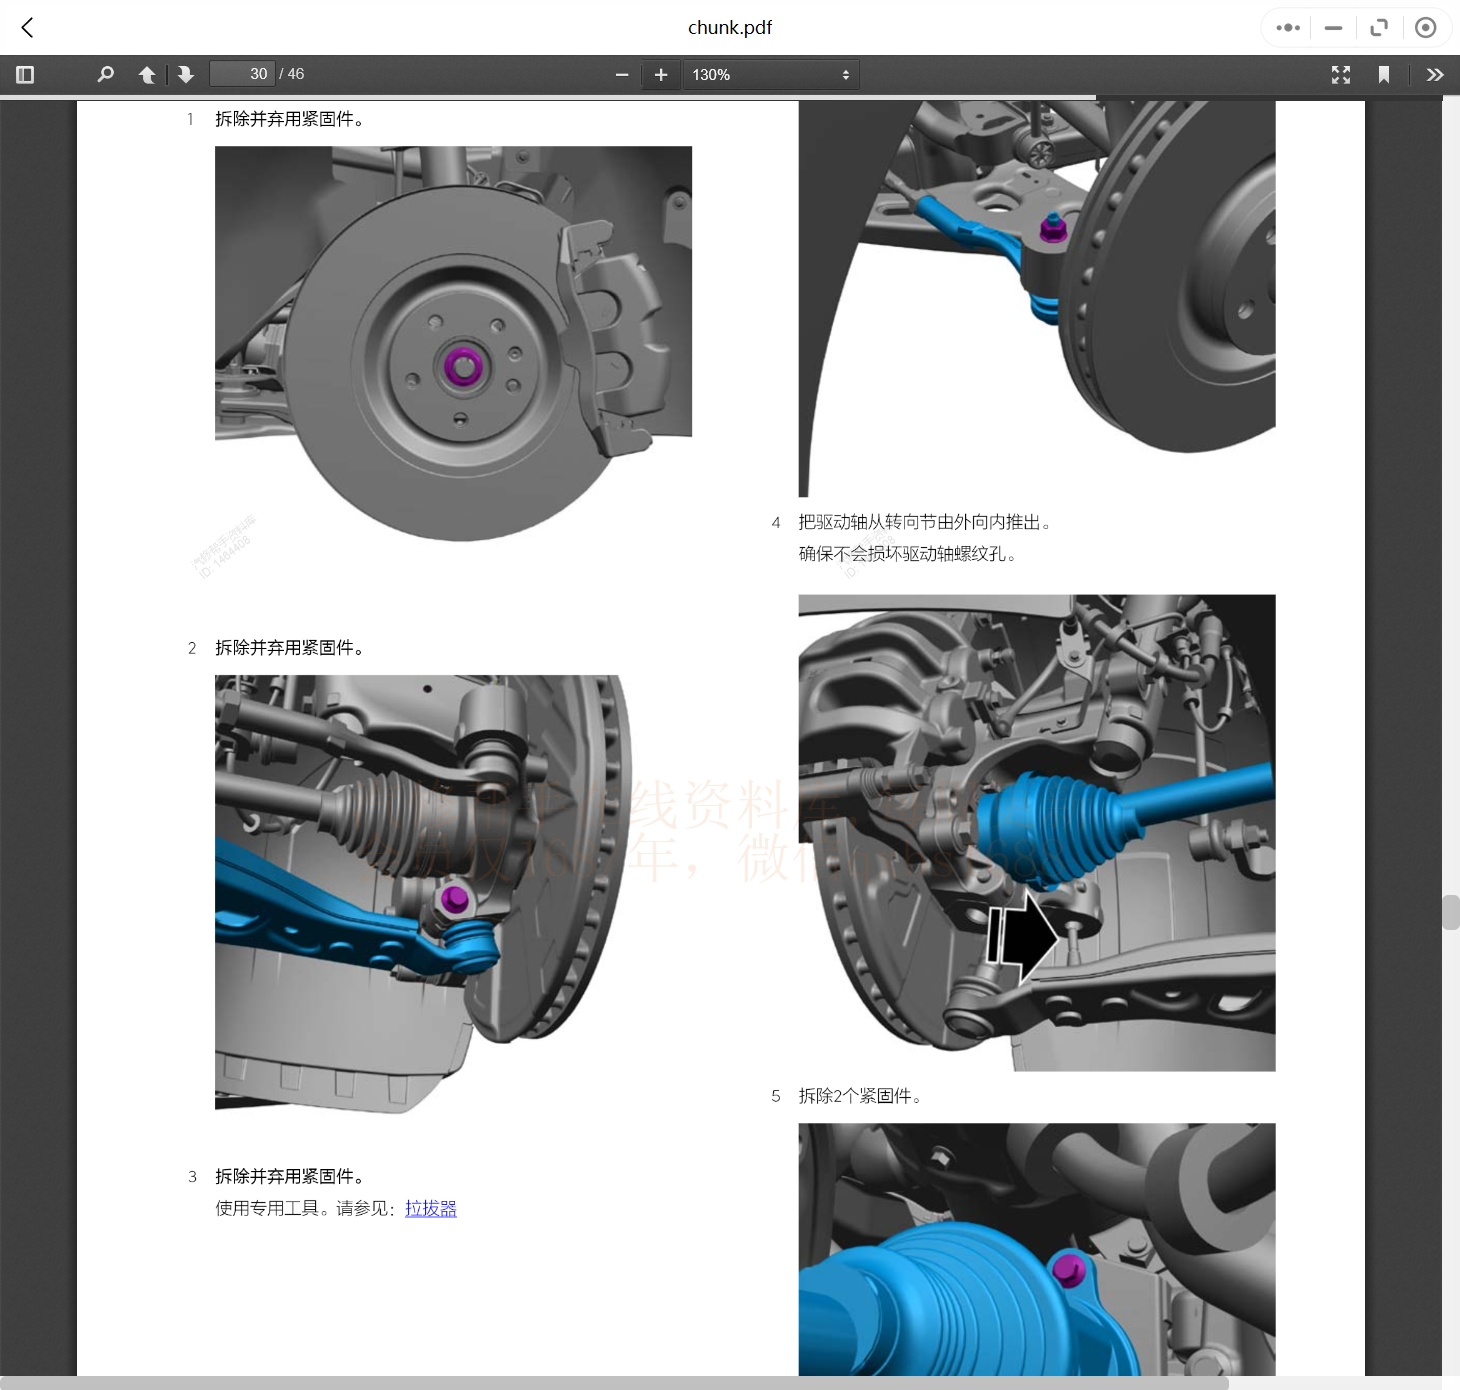Open the three-dots more options menu
The width and height of the screenshot is (1460, 1390).
(1288, 28)
